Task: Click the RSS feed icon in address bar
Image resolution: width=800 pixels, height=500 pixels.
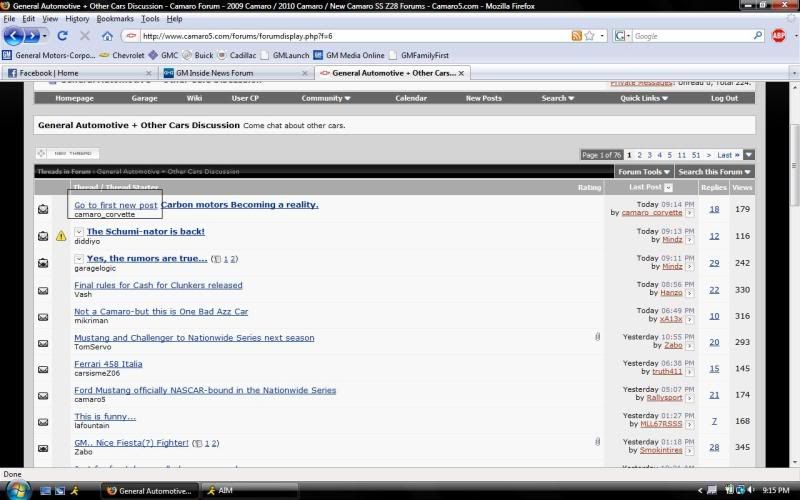Action: pos(577,36)
